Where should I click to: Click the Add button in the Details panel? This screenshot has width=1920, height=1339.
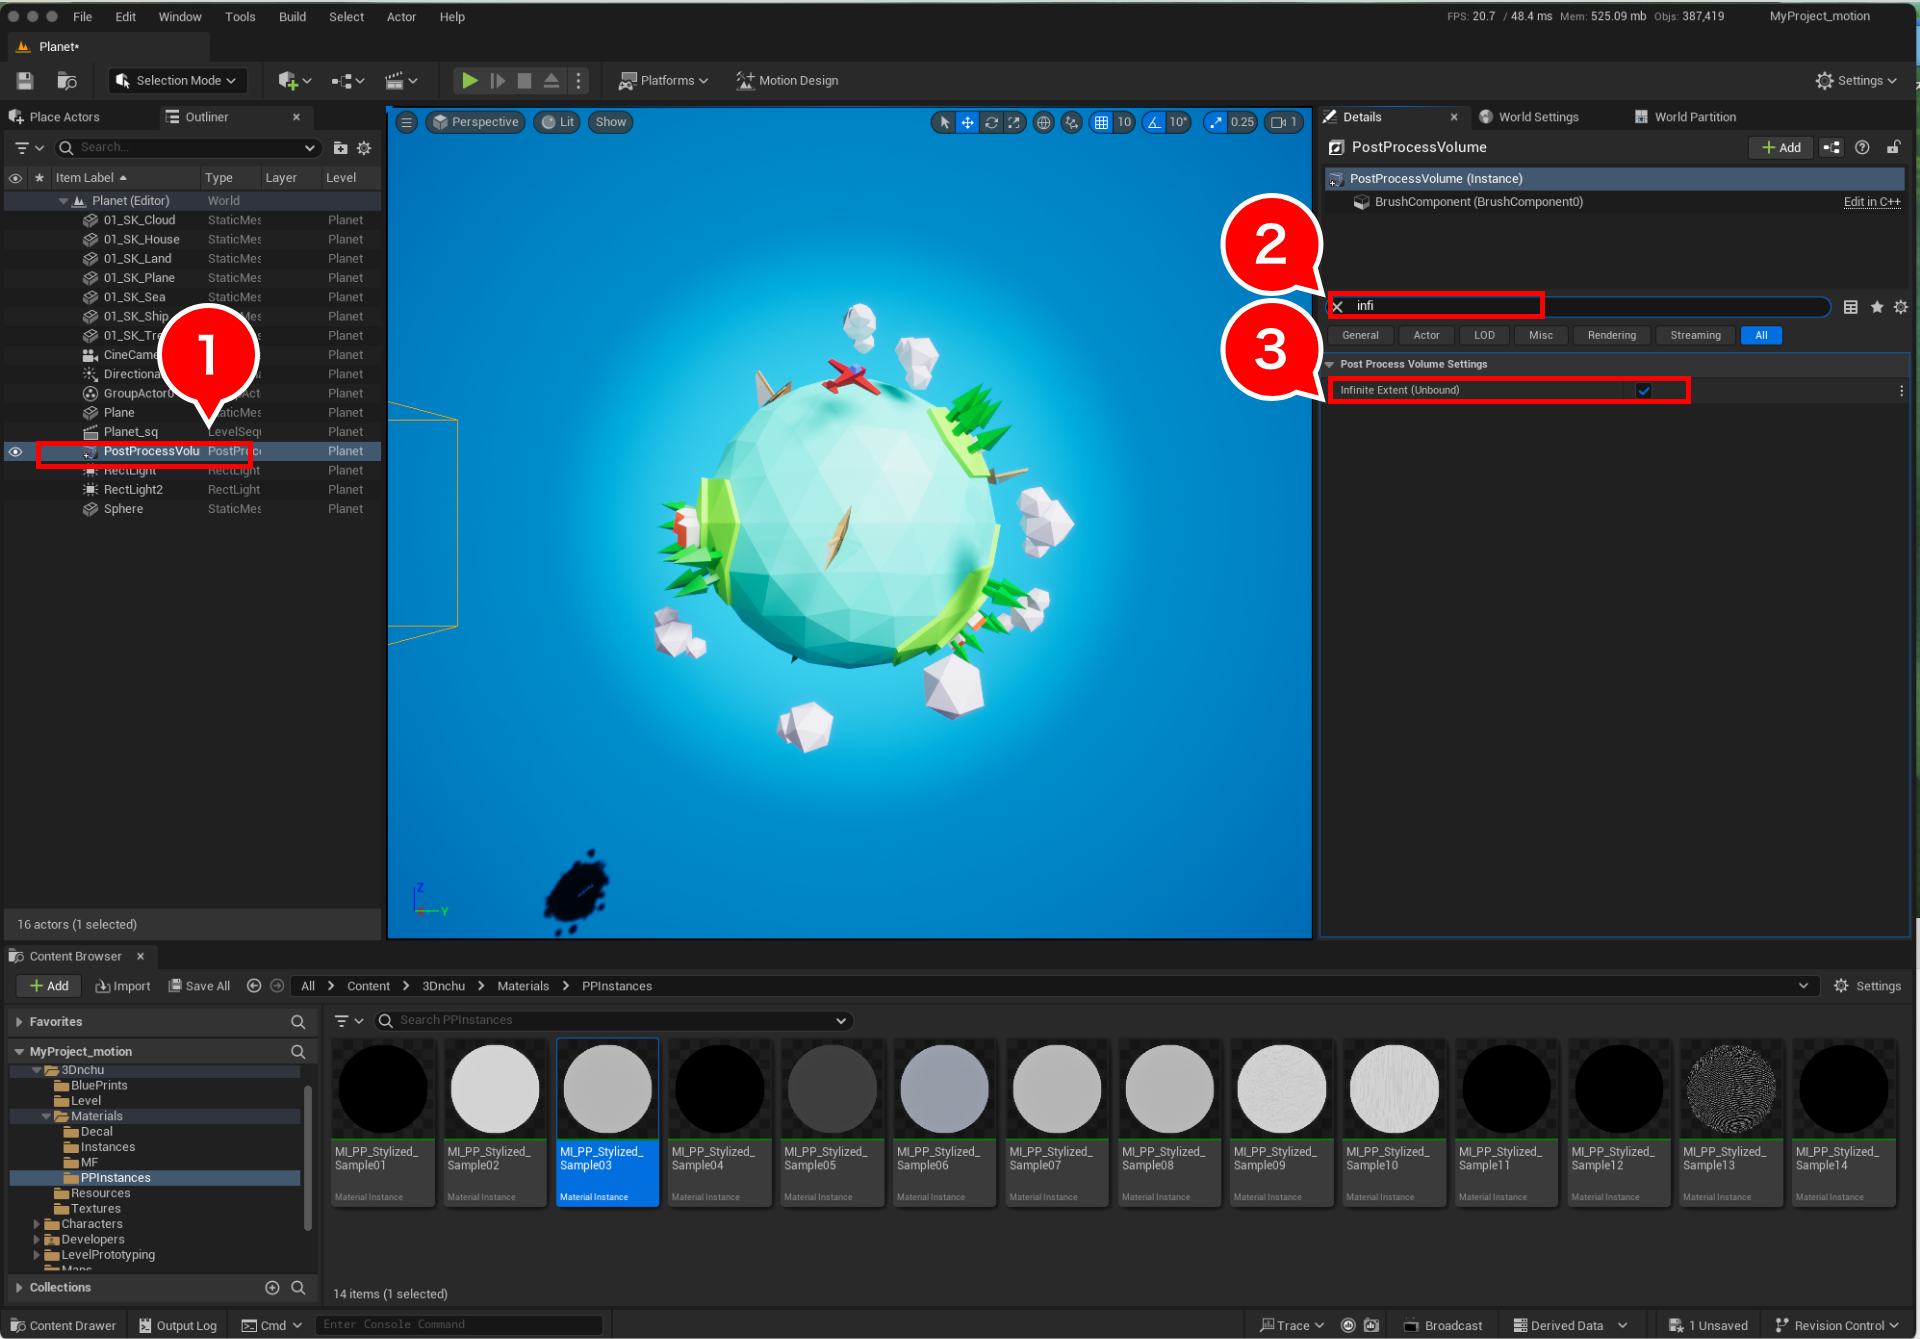[1780, 147]
